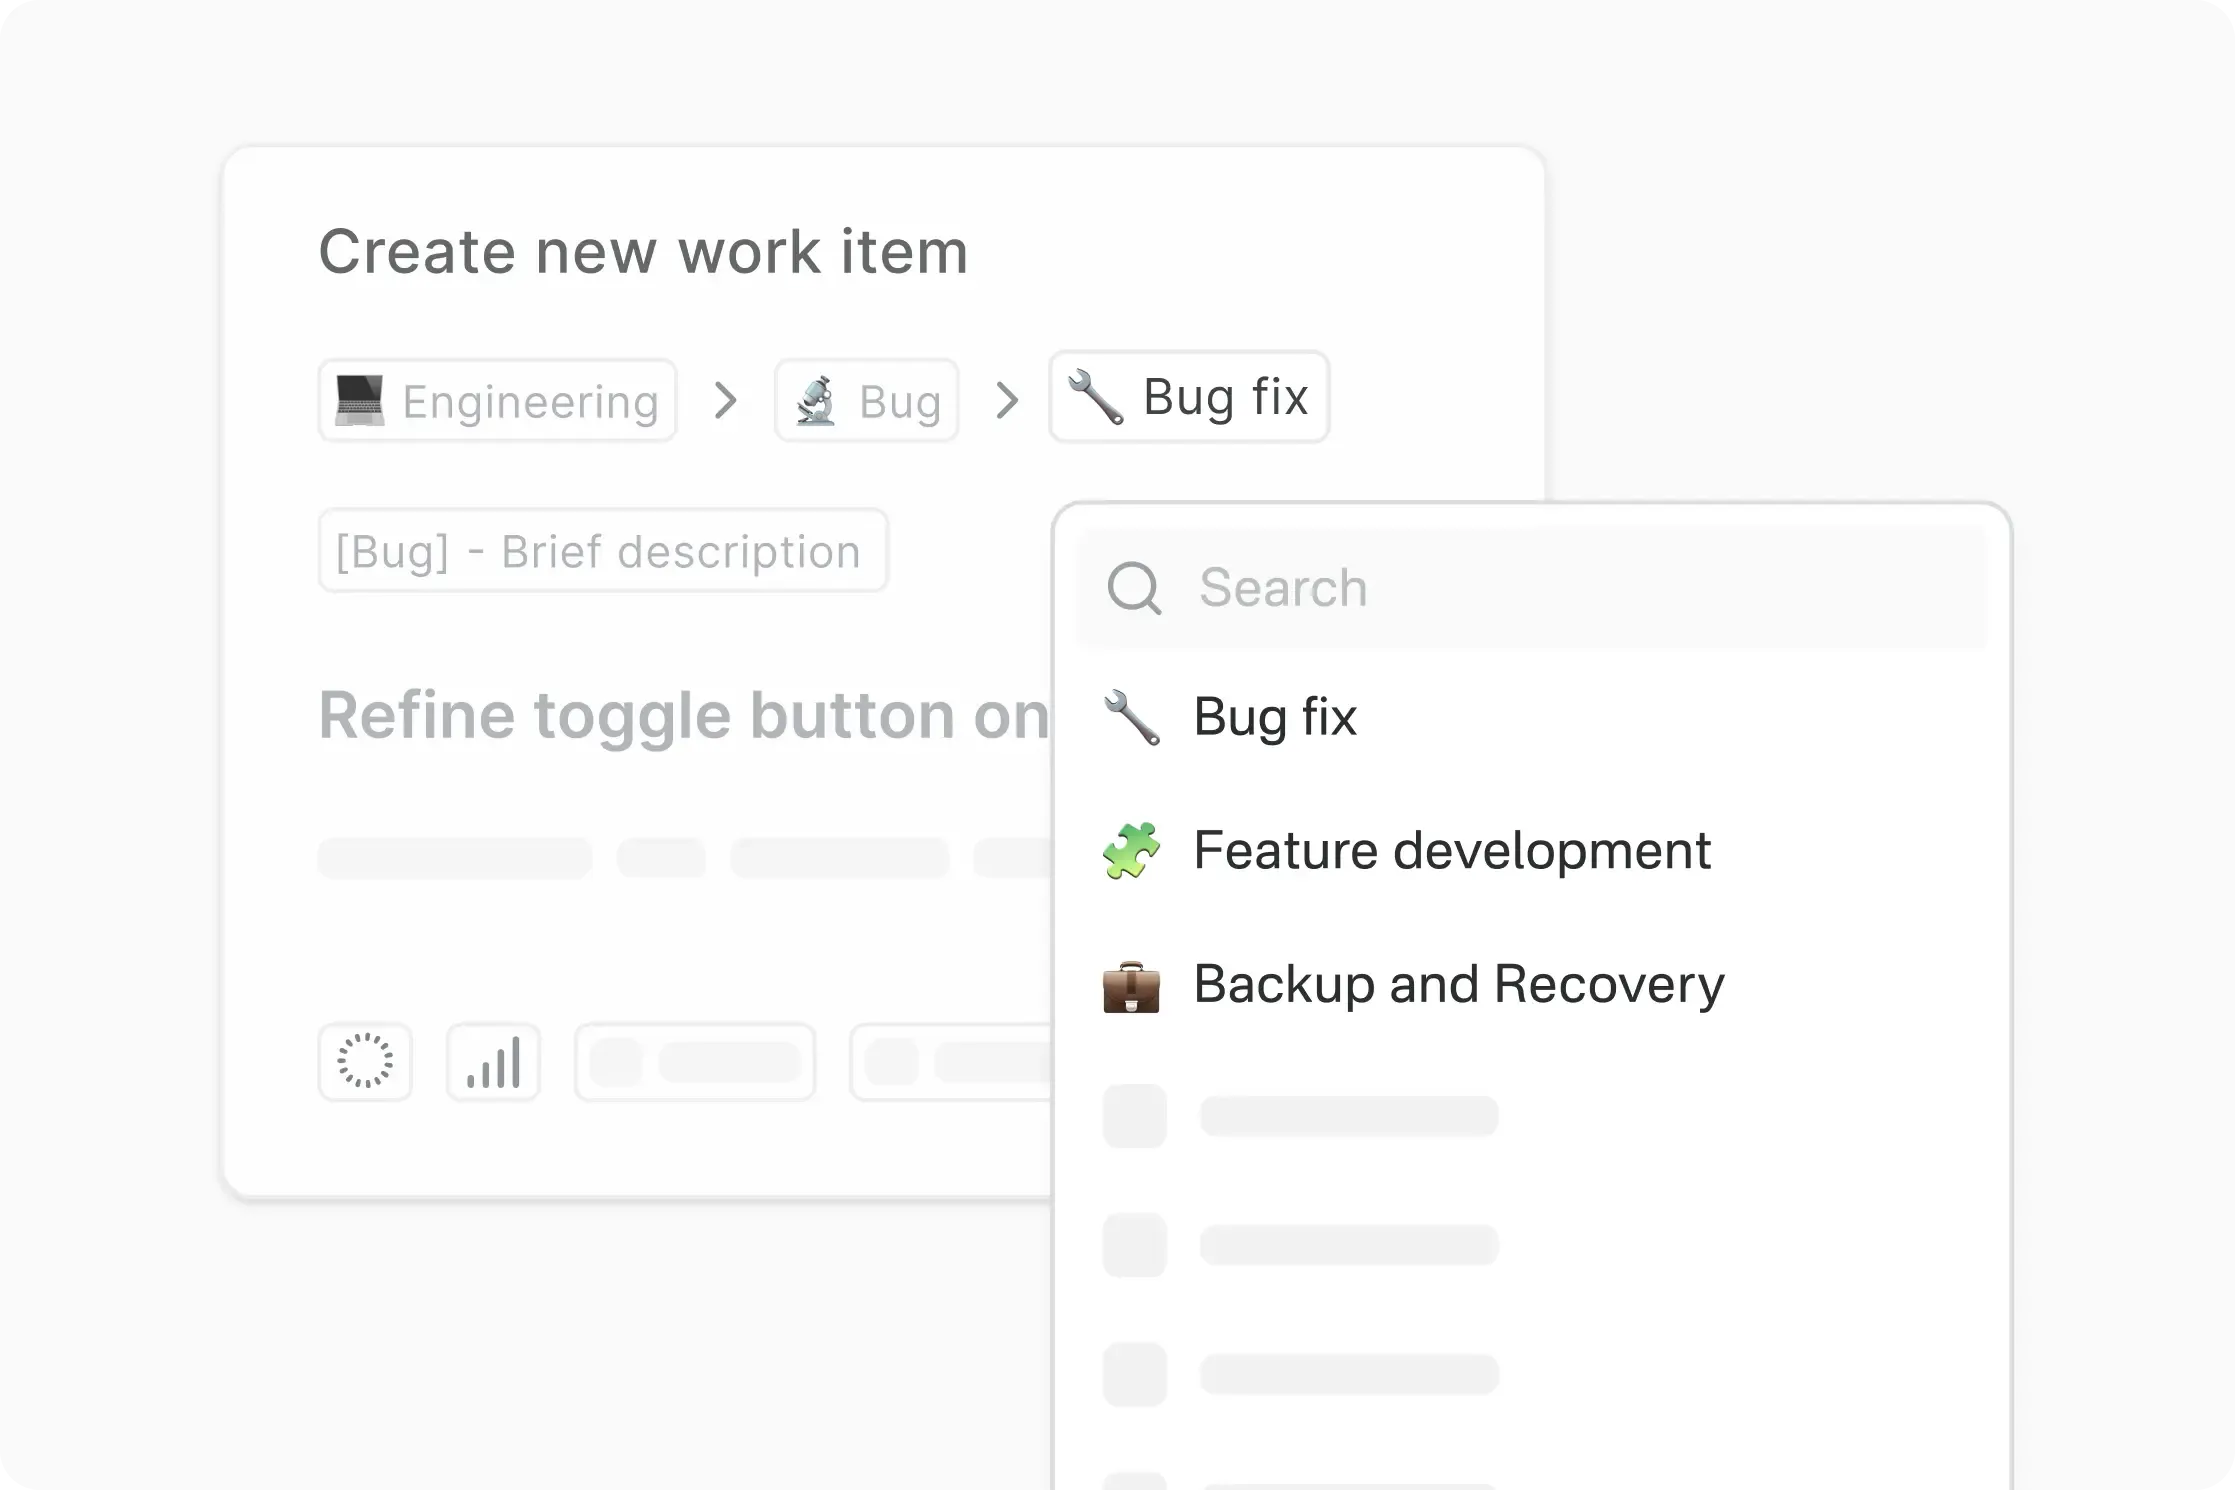Screen dimensions: 2235x1490
Task: Click the Search input field
Action: [1450, 589]
